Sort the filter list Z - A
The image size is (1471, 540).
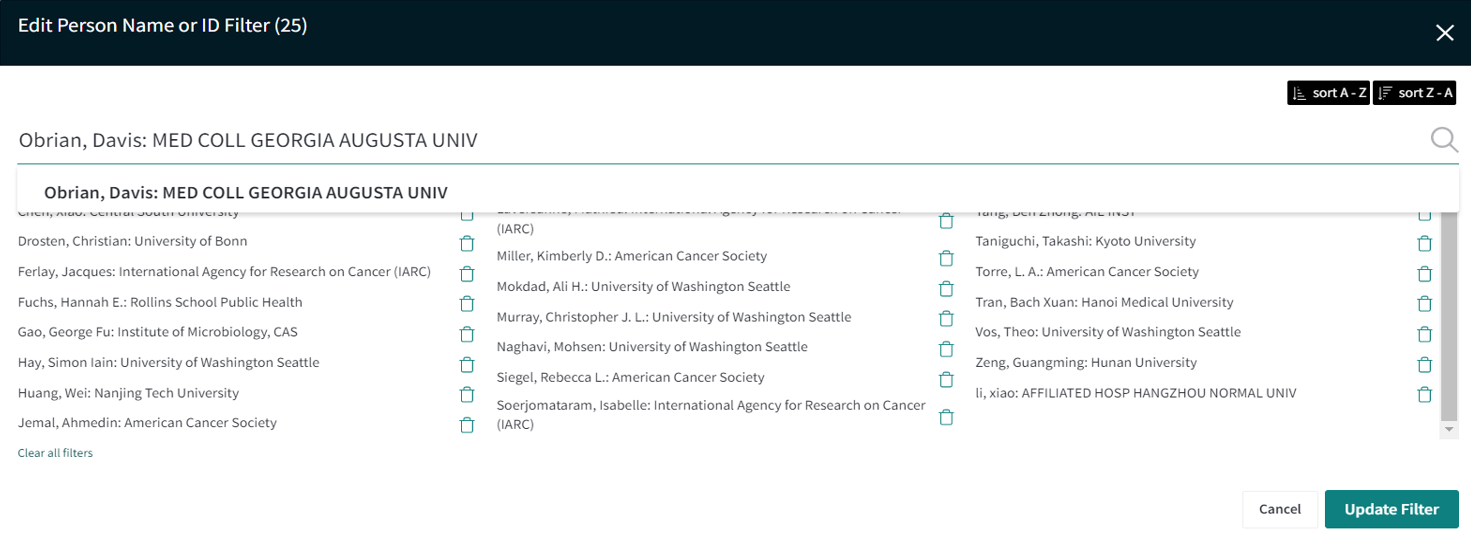(x=1414, y=93)
